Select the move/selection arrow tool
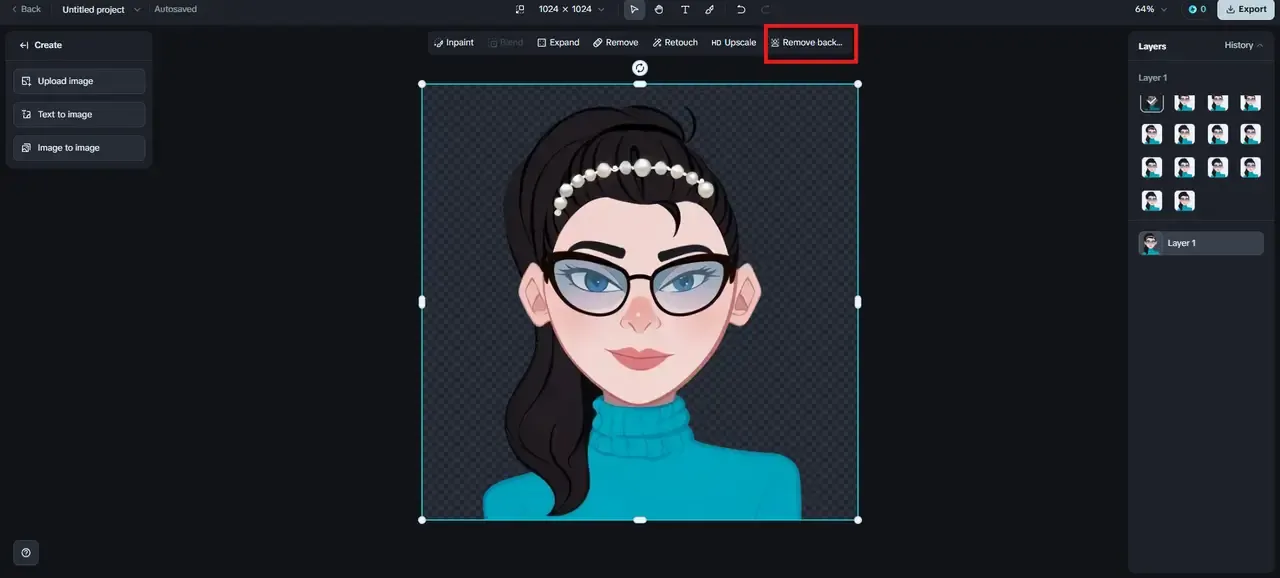1280x578 pixels. [634, 9]
